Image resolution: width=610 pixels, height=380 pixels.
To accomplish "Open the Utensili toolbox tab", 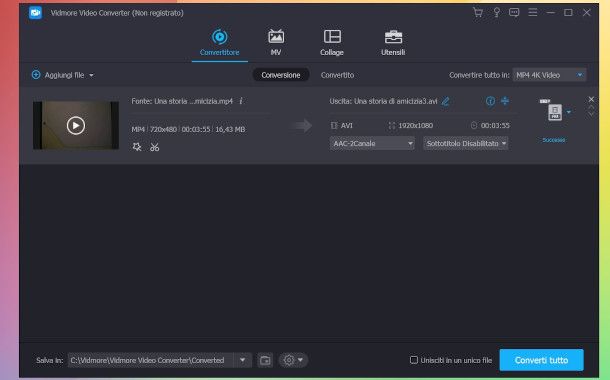I will pos(393,42).
